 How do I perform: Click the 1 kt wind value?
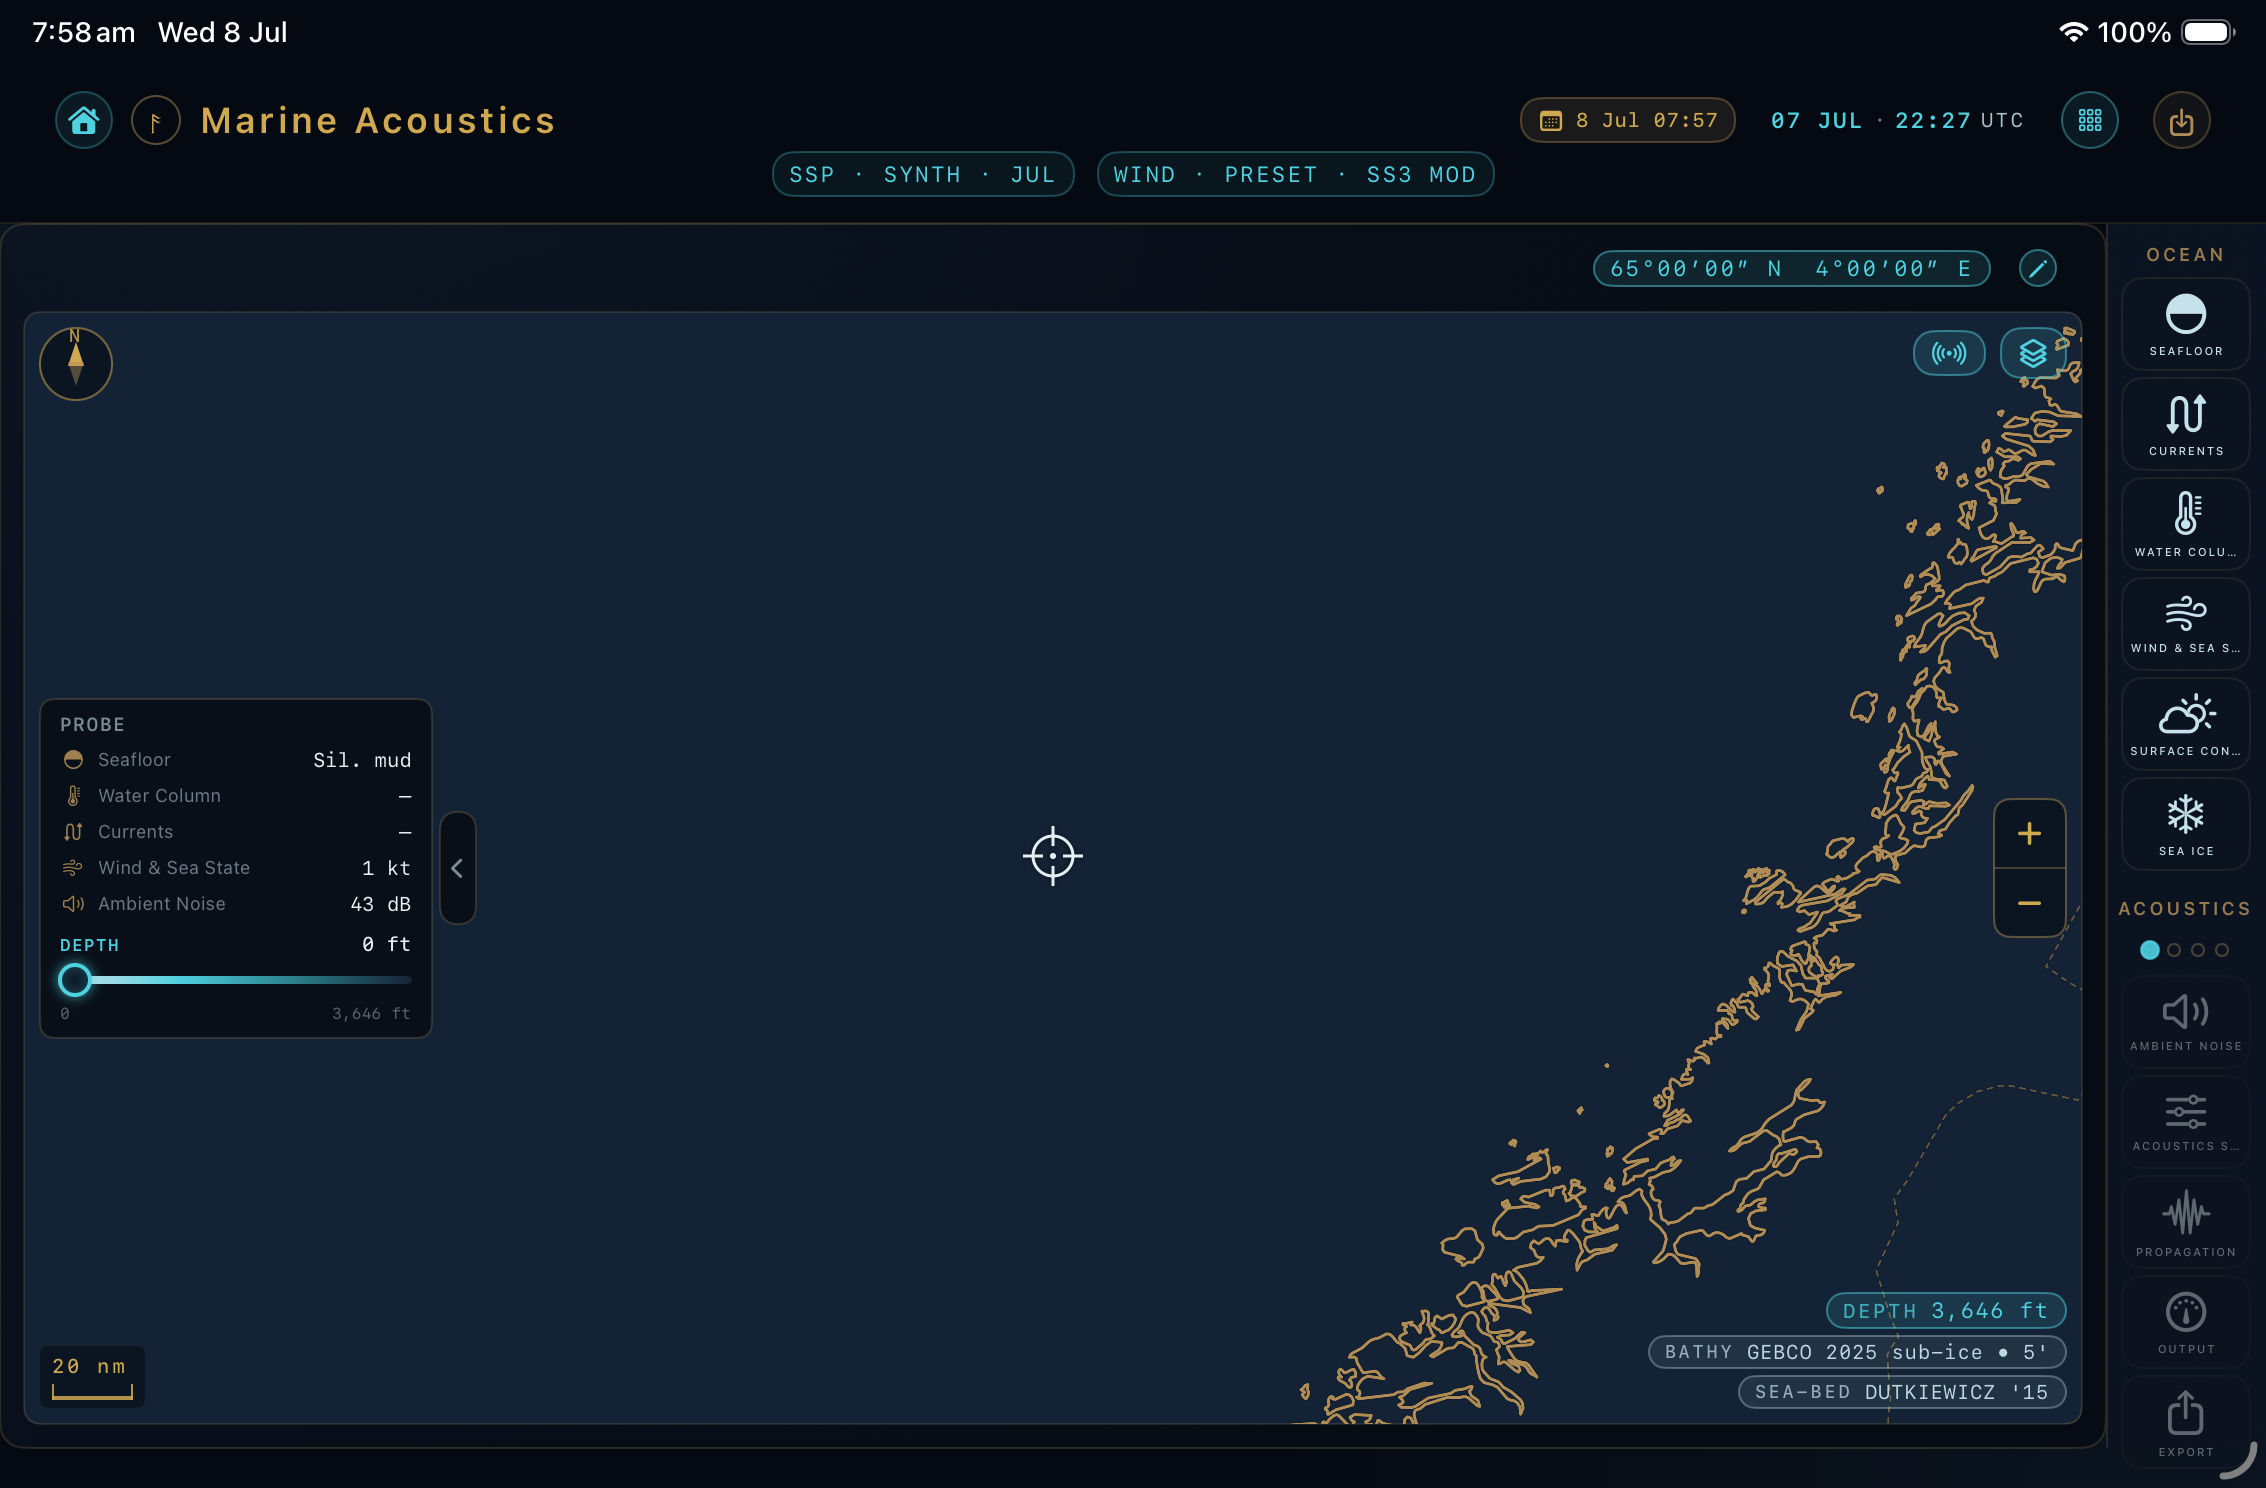(387, 868)
